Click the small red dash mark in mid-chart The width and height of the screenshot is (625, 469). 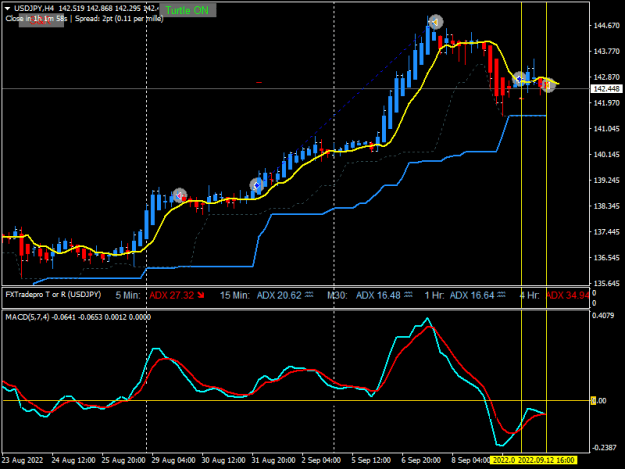click(x=259, y=82)
